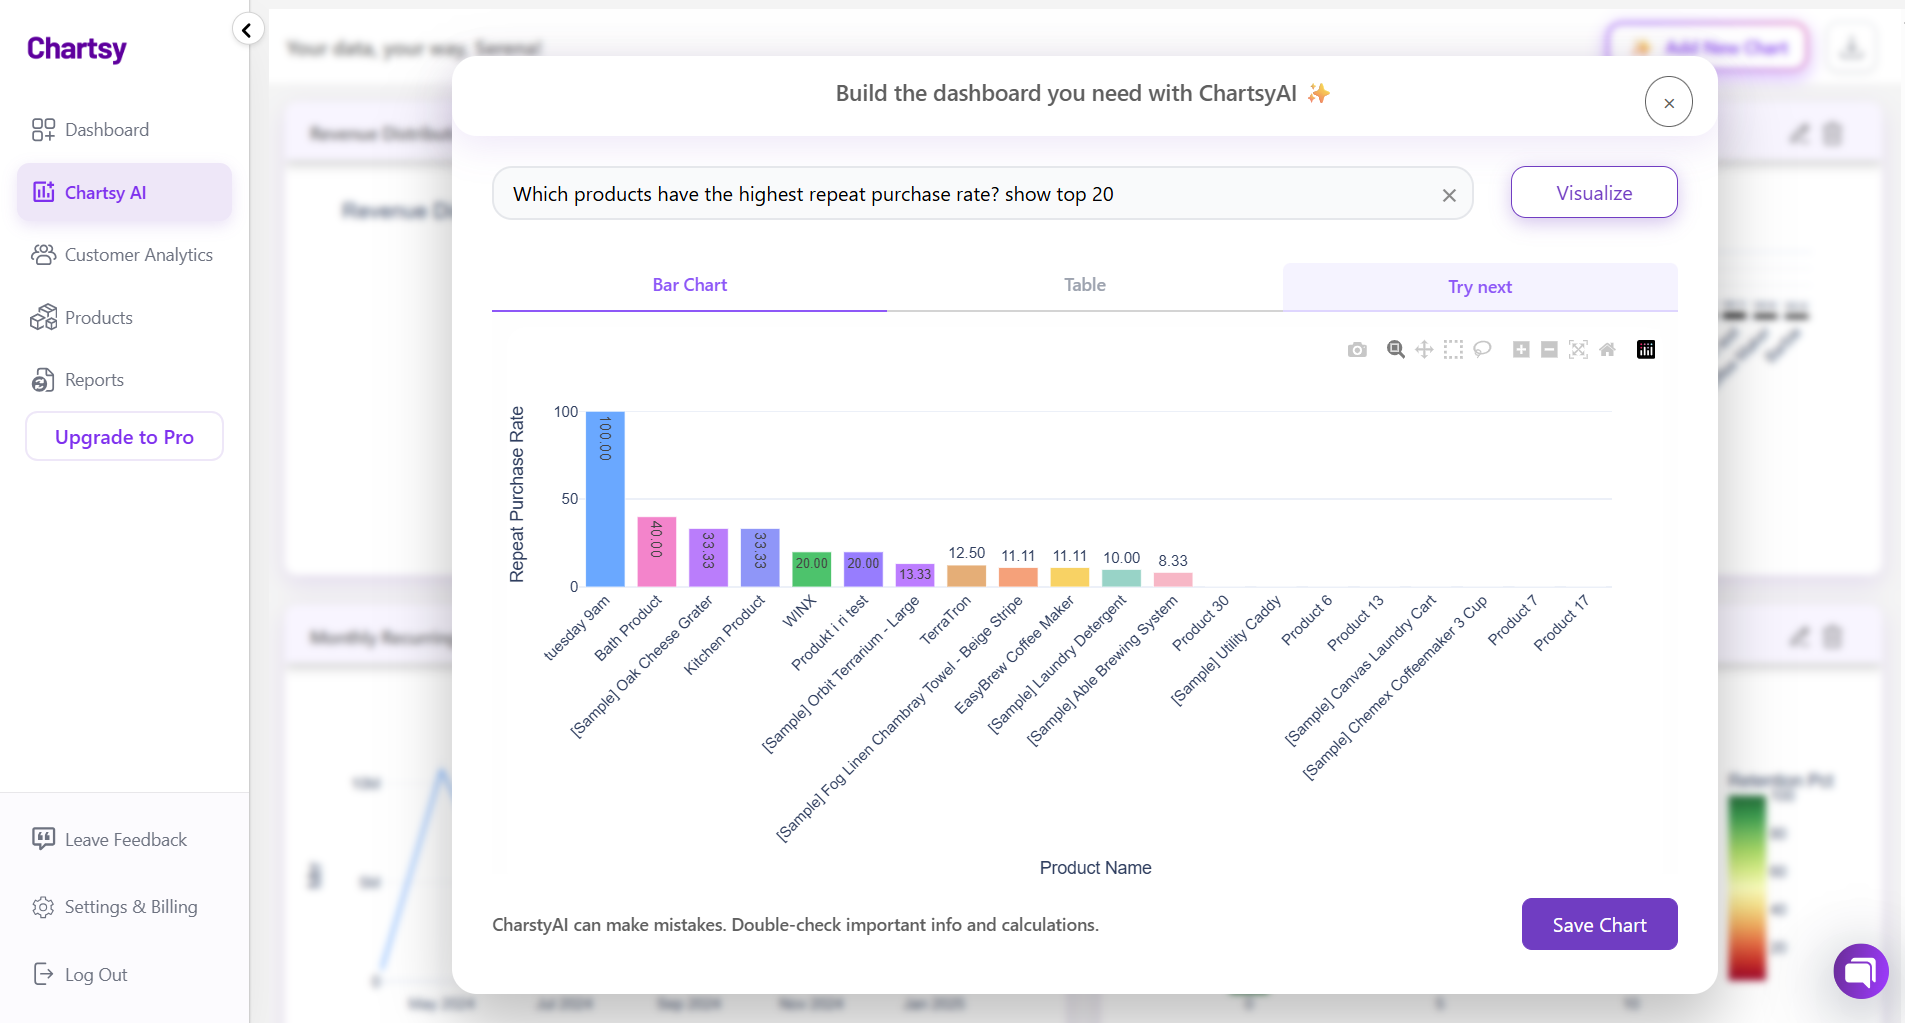This screenshot has width=1905, height=1023.
Task: Clear the query input with the X
Action: [1449, 195]
